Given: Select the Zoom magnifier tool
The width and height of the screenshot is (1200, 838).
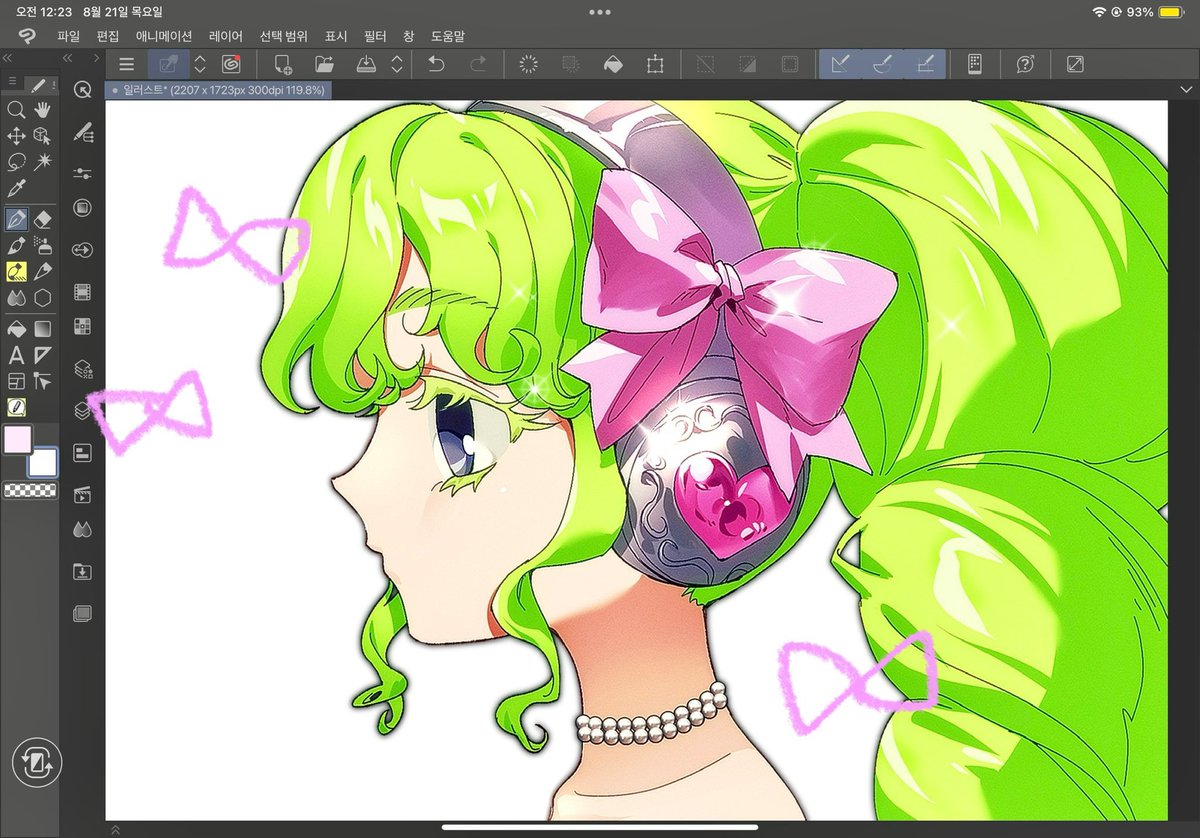Looking at the screenshot, I should click(16, 110).
